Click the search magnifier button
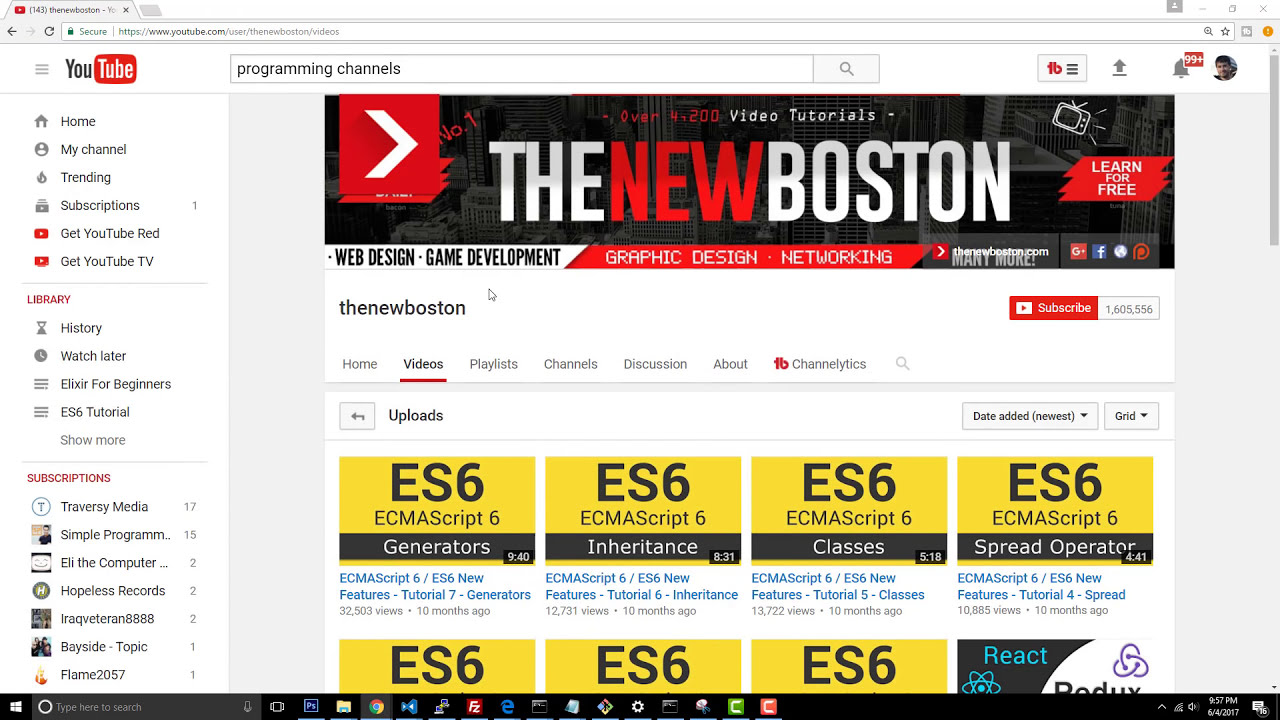The height and width of the screenshot is (720, 1280). [x=846, y=69]
